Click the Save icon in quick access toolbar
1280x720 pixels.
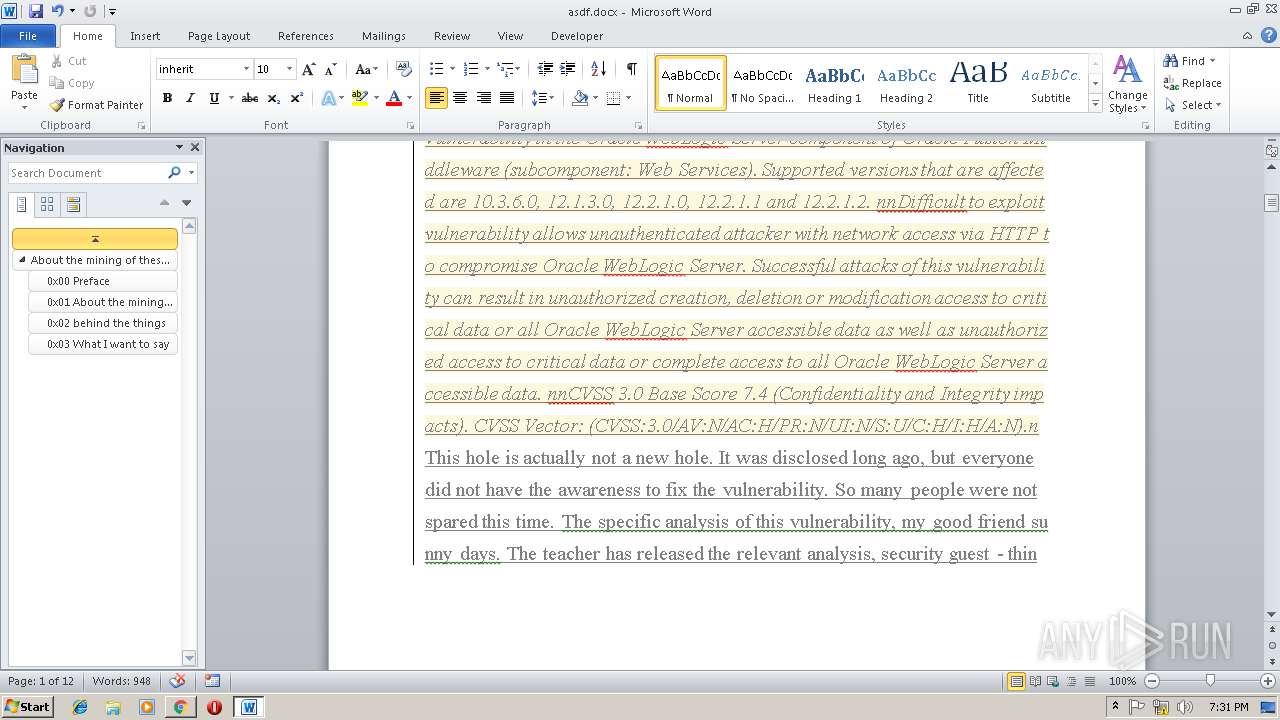(x=36, y=11)
